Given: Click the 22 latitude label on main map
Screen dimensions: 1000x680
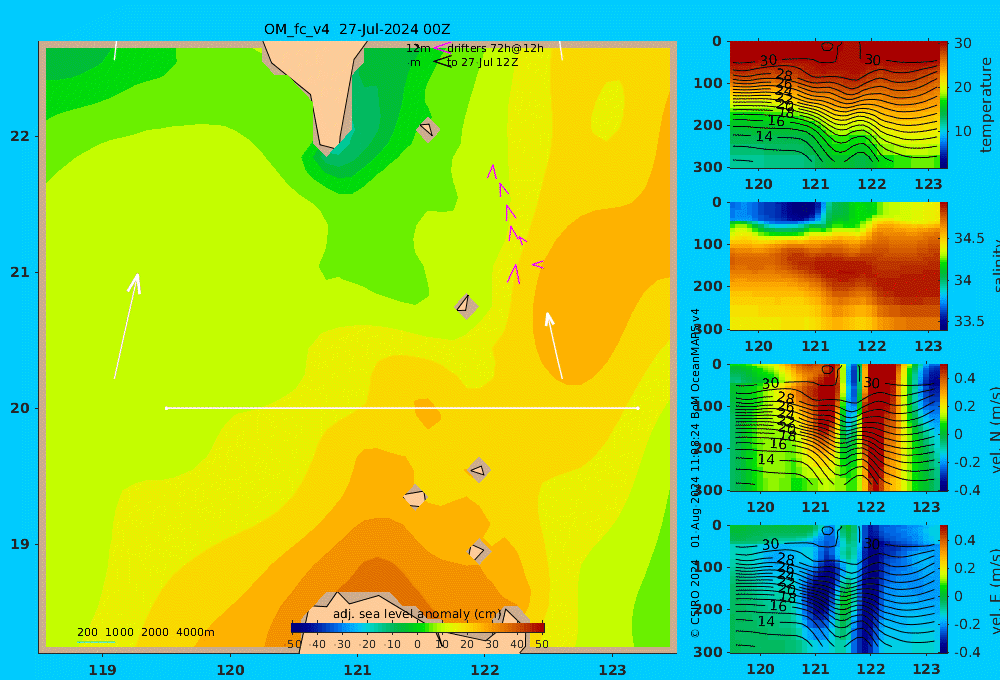Looking at the screenshot, I should 20,137.
